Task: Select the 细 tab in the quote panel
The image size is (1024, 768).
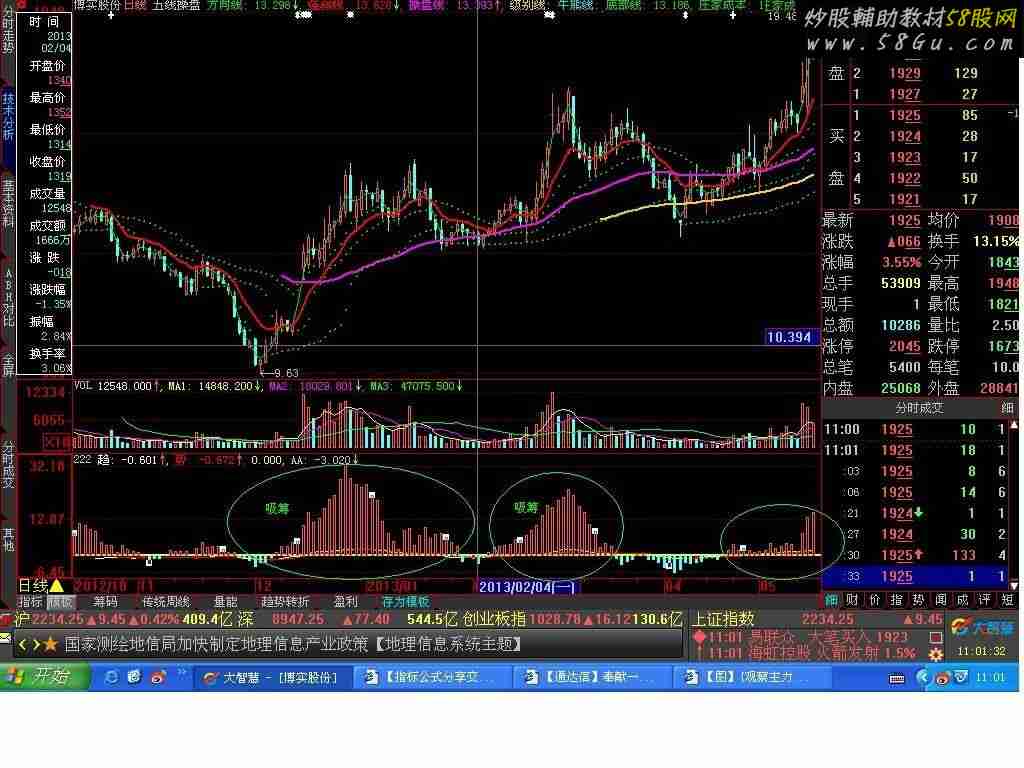Action: pyautogui.click(x=831, y=600)
